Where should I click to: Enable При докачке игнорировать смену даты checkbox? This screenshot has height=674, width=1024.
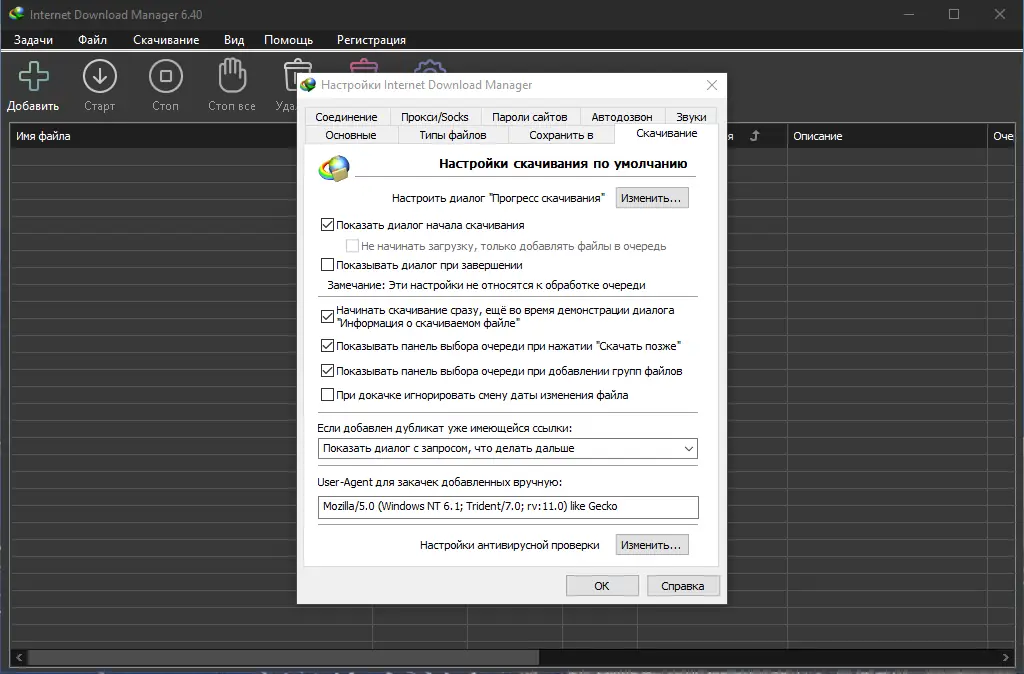[327, 395]
